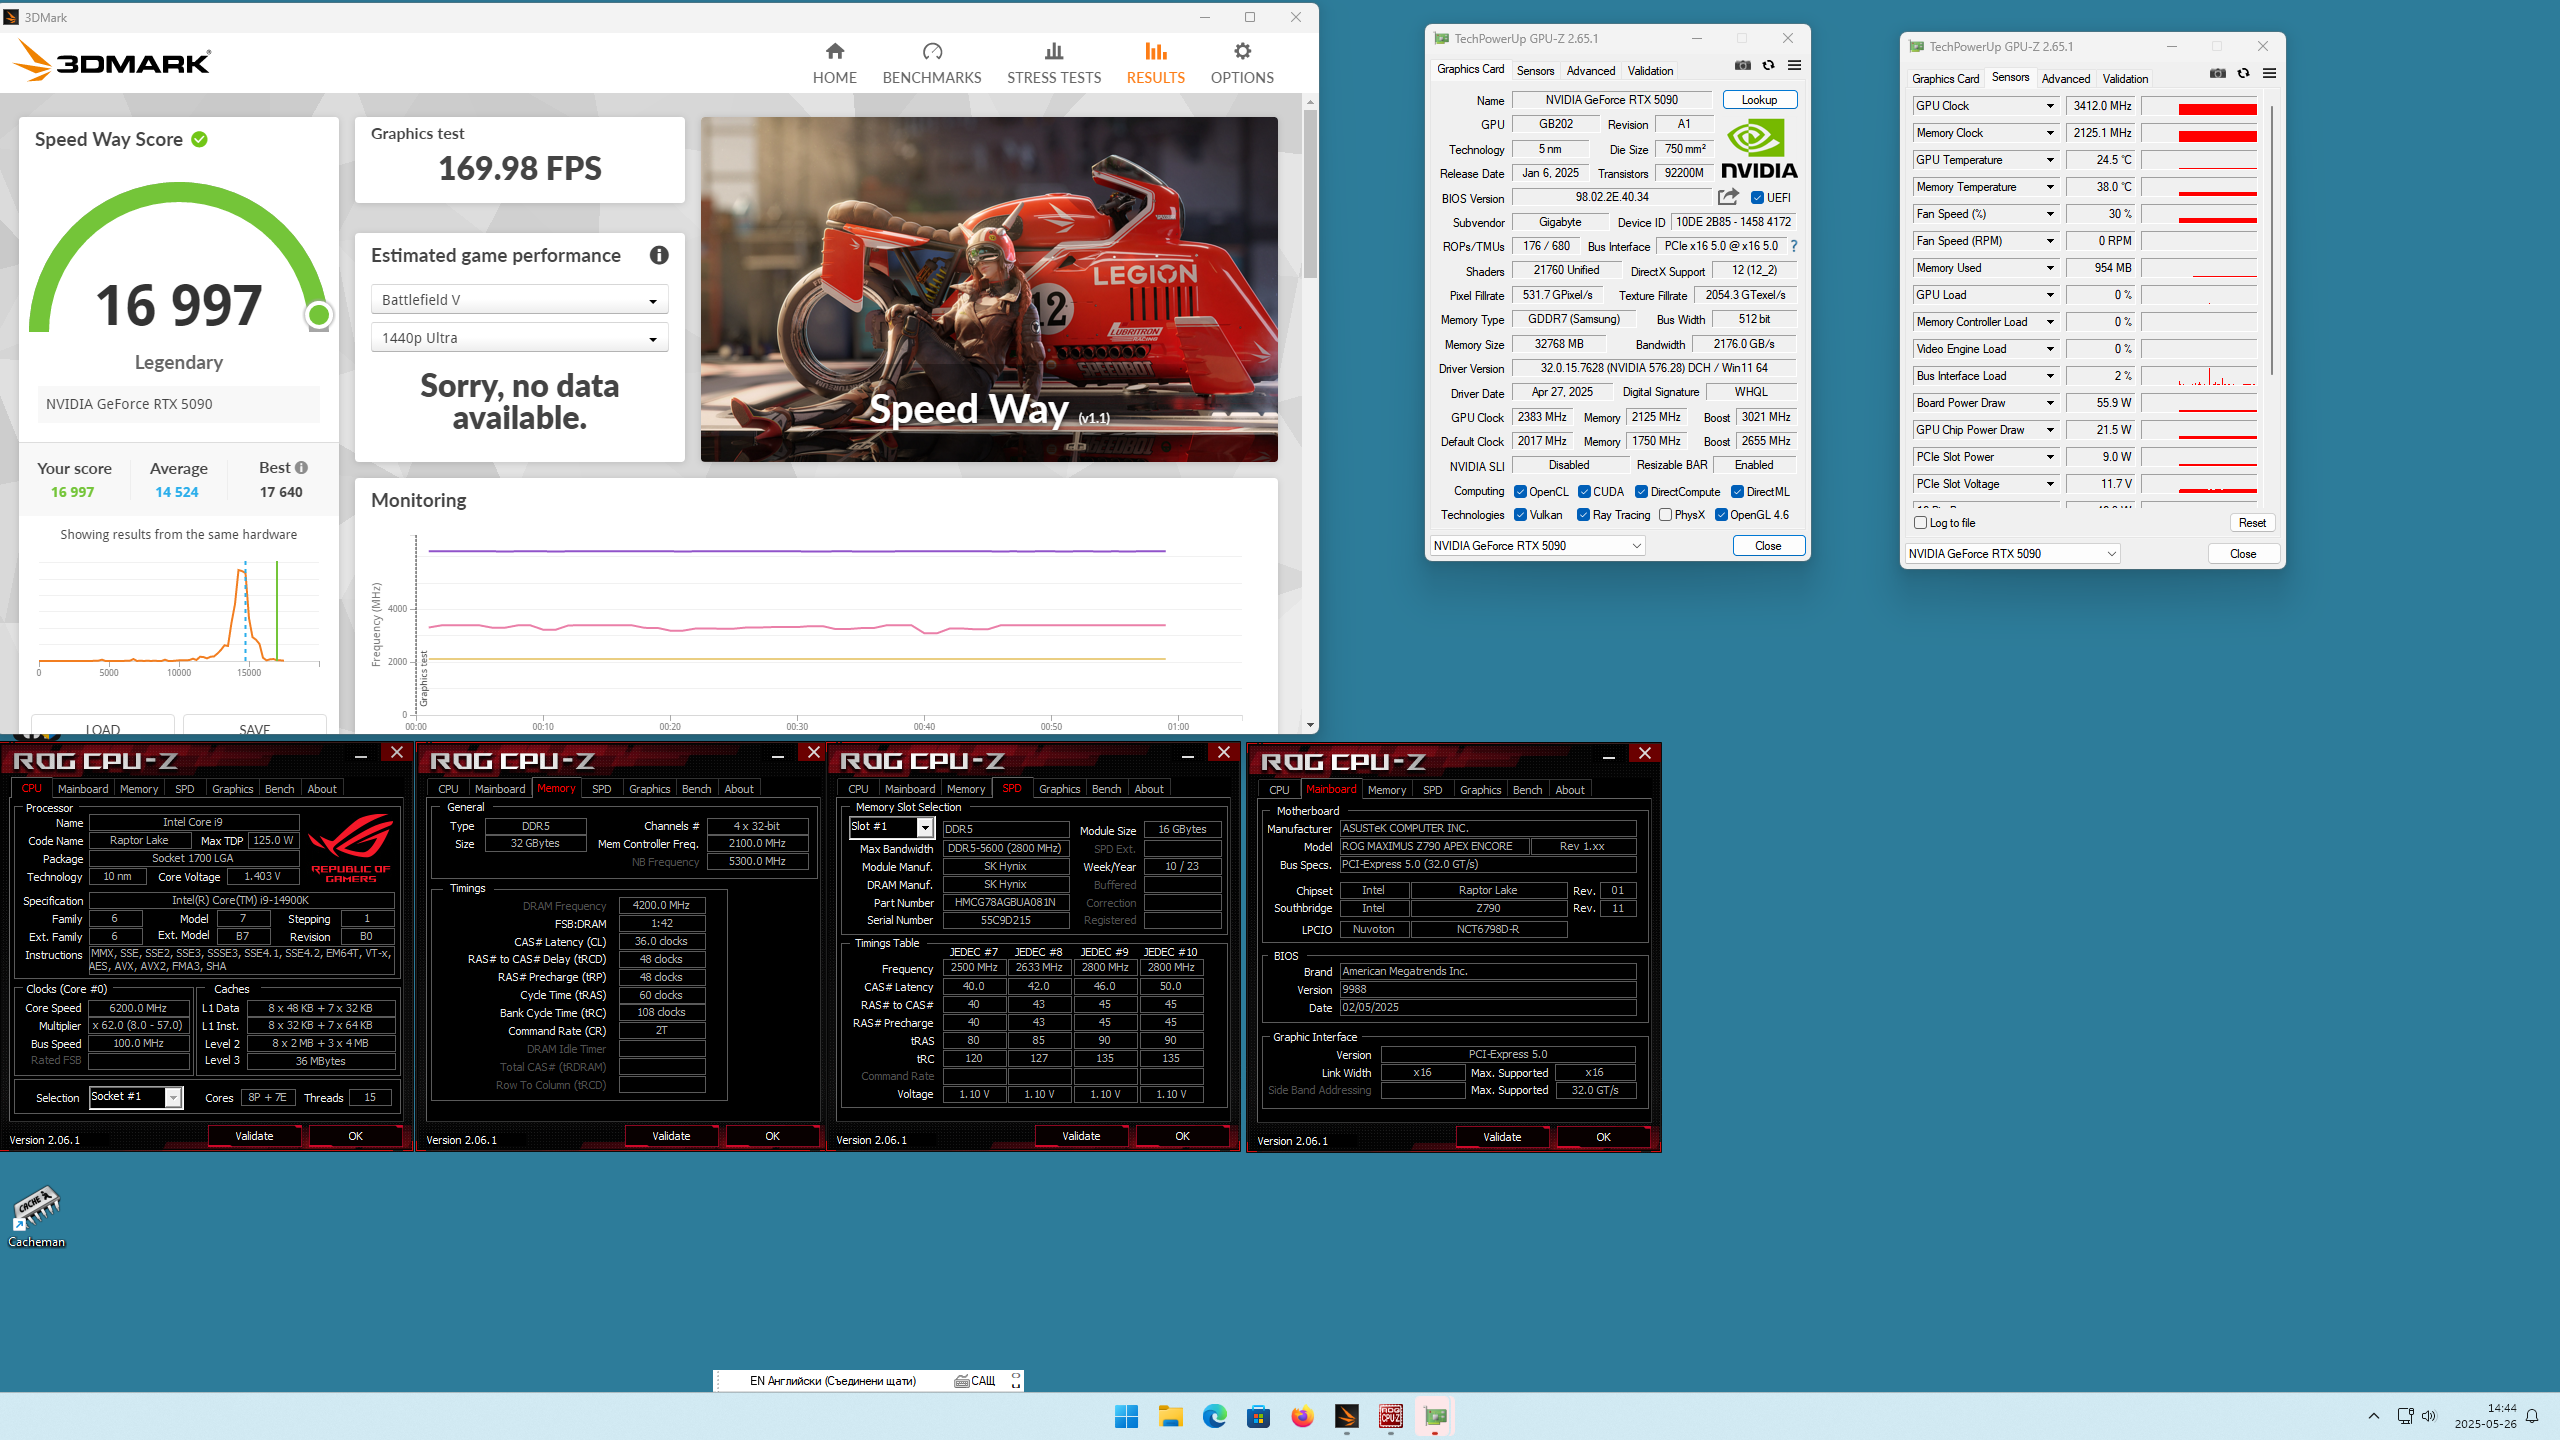Click the info icon next to Best score
The image size is (2560, 1440).
point(302,467)
